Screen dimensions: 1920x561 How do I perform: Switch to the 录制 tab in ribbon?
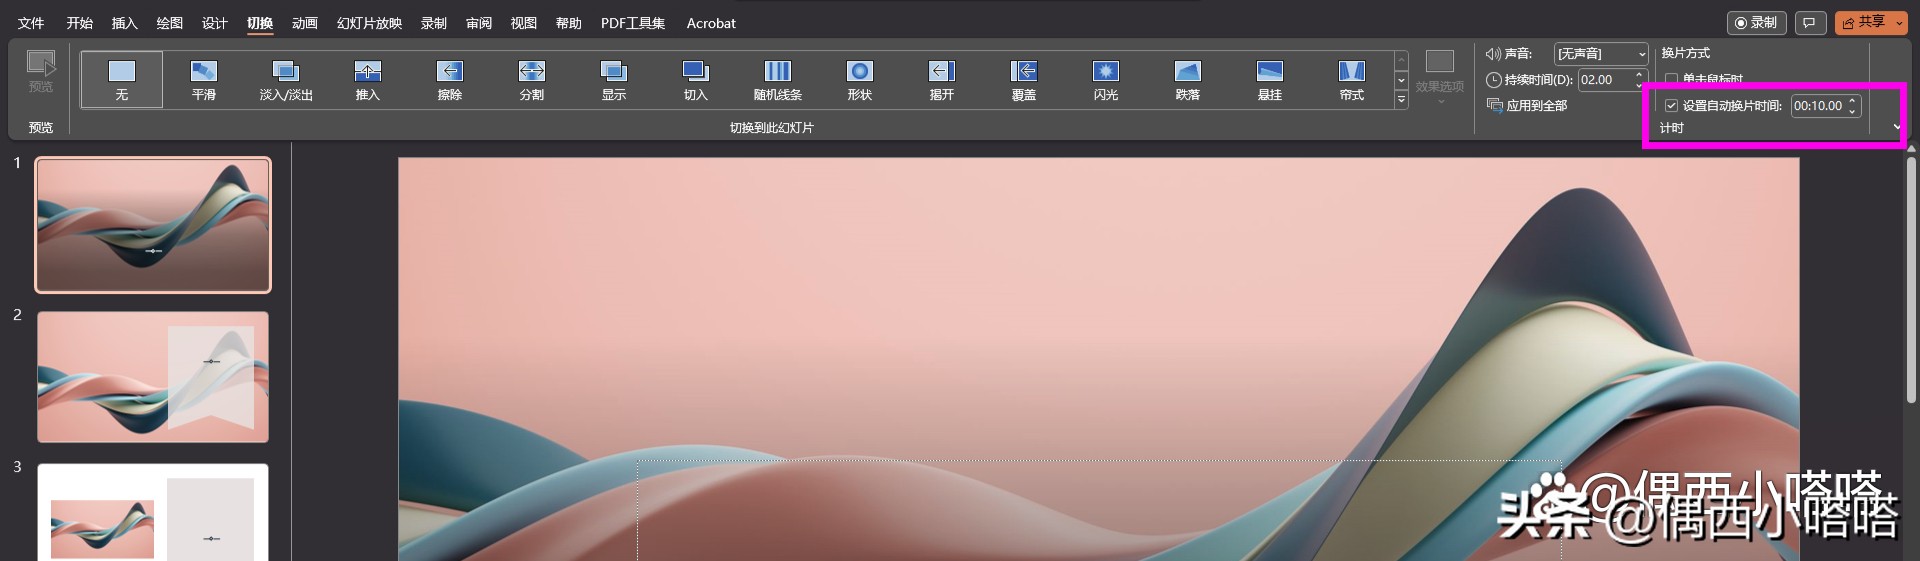(434, 23)
